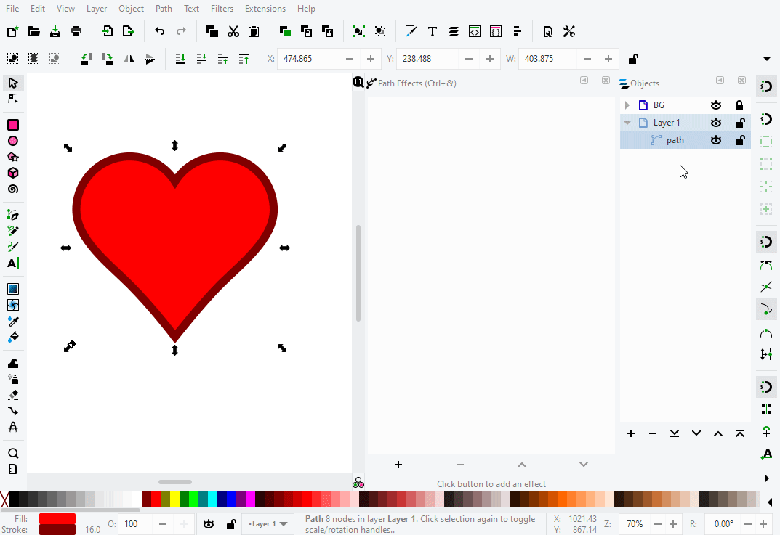Image resolution: width=780 pixels, height=535 pixels.
Task: Expand the BG layer tree
Action: 627,105
